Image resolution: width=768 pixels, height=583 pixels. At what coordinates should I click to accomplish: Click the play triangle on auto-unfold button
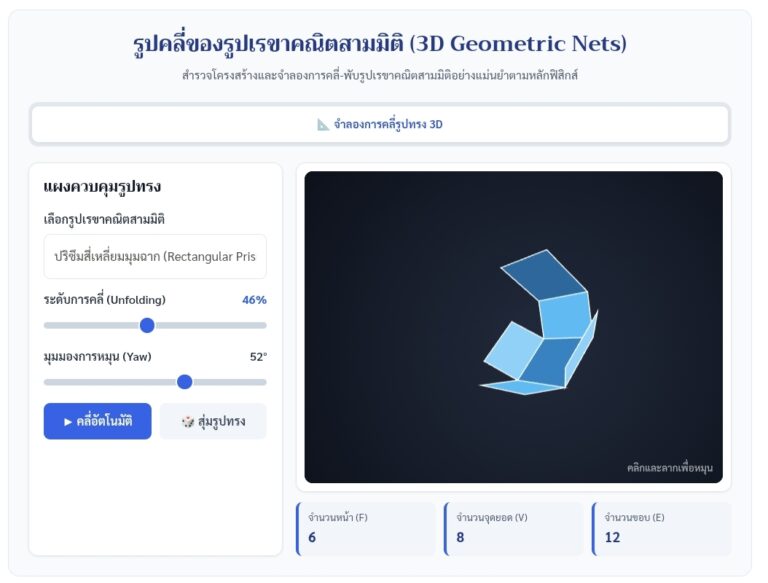(x=68, y=422)
